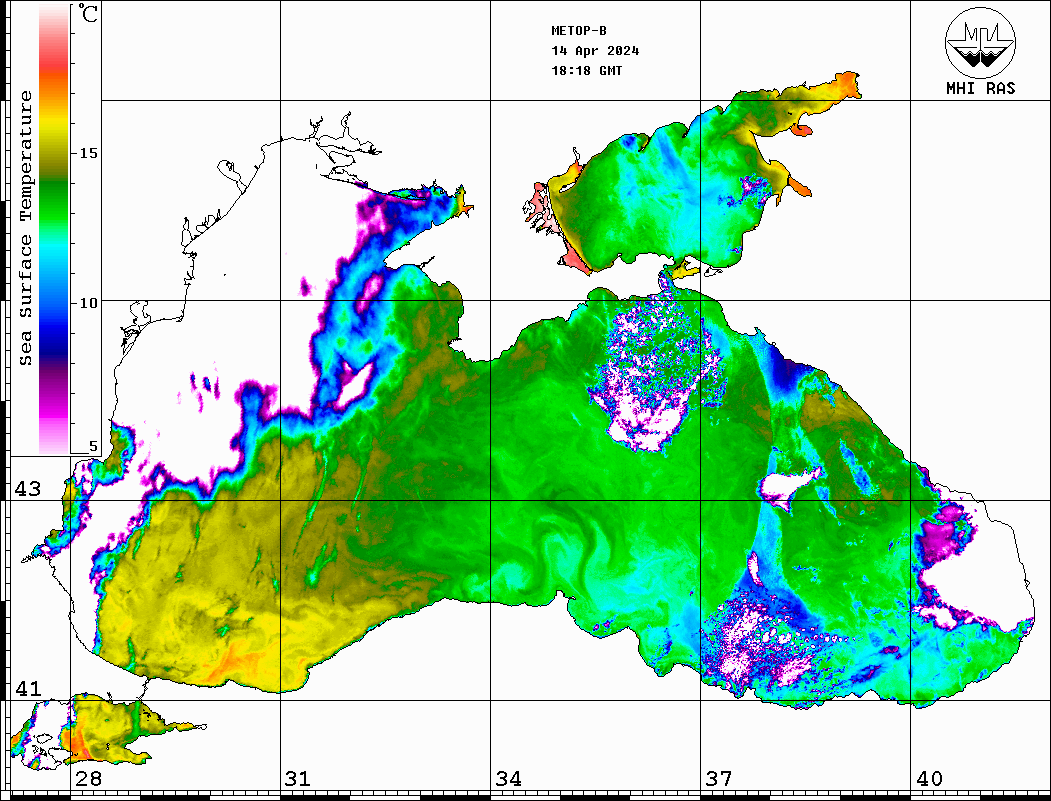Click the °C unit label
Screen dimensions: 1051x801
point(87,13)
